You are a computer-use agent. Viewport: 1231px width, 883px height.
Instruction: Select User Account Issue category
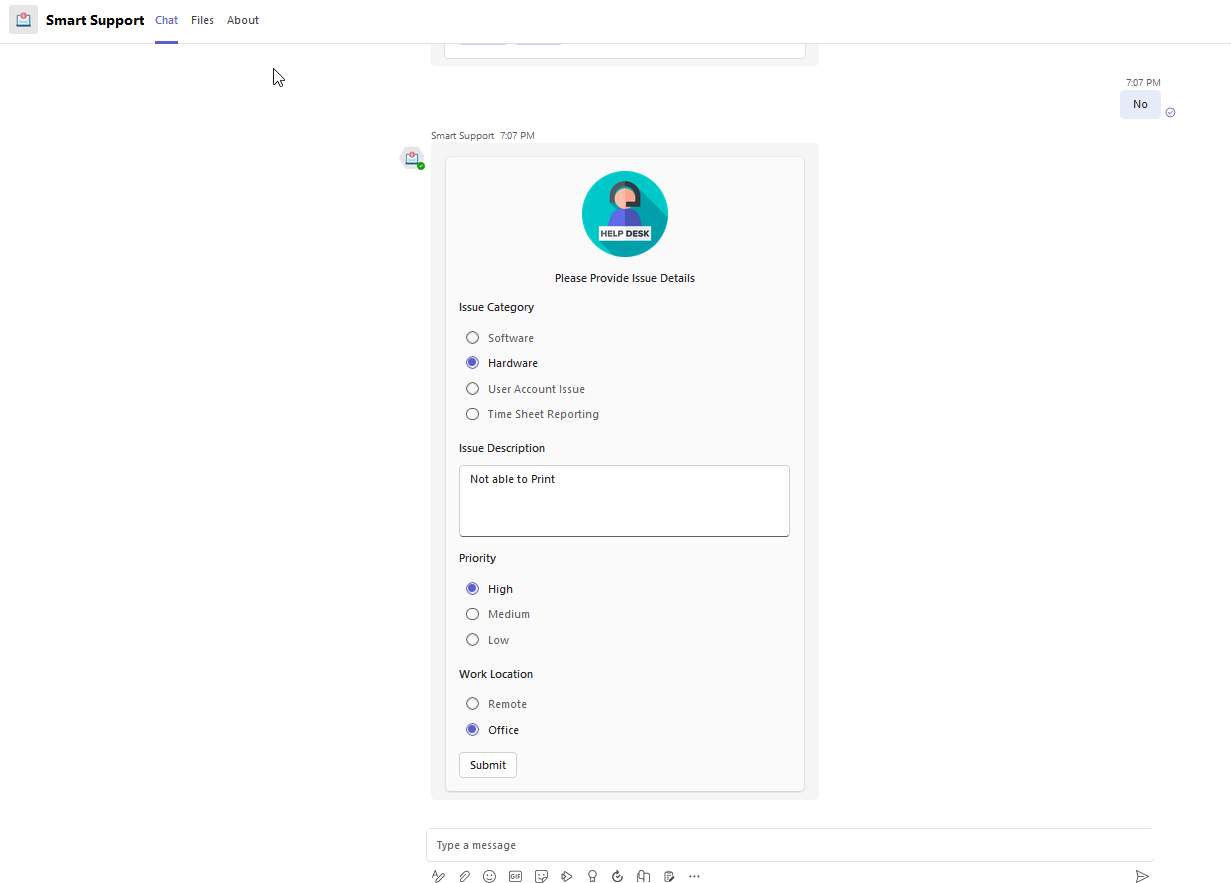coord(472,388)
